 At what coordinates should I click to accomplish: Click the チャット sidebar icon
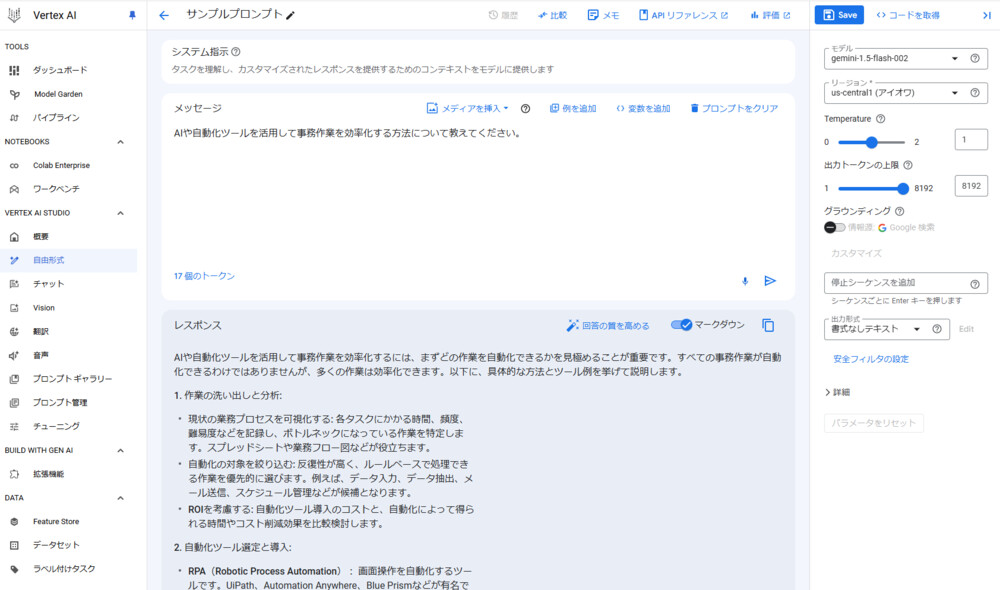[x=14, y=284]
